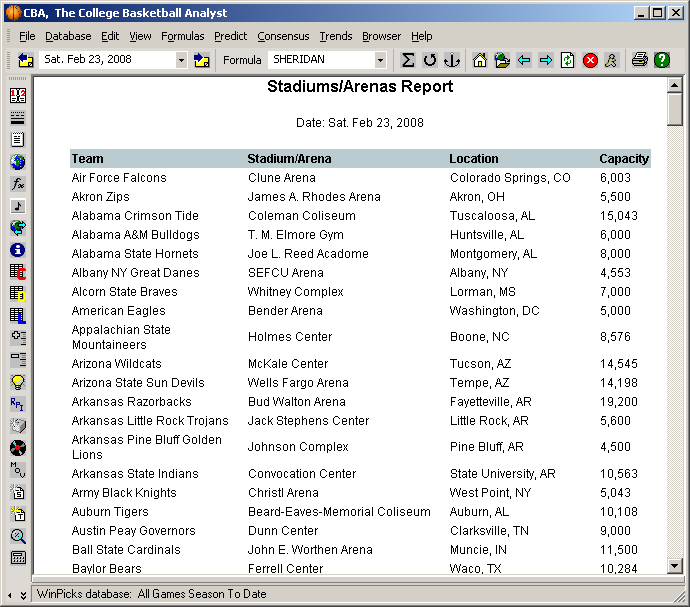Open the Trends menu
690x607 pixels.
pos(336,36)
